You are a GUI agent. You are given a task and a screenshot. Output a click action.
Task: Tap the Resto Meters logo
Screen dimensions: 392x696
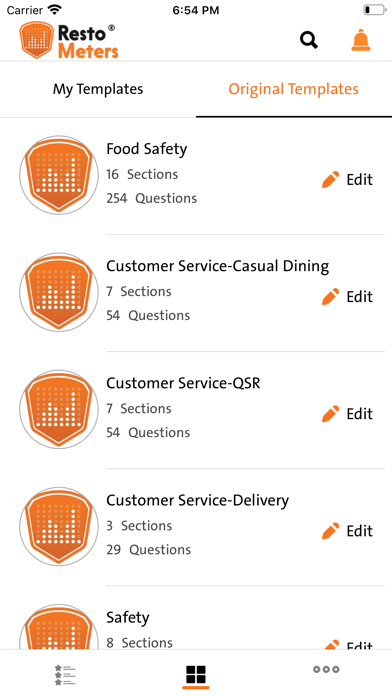[x=69, y=41]
